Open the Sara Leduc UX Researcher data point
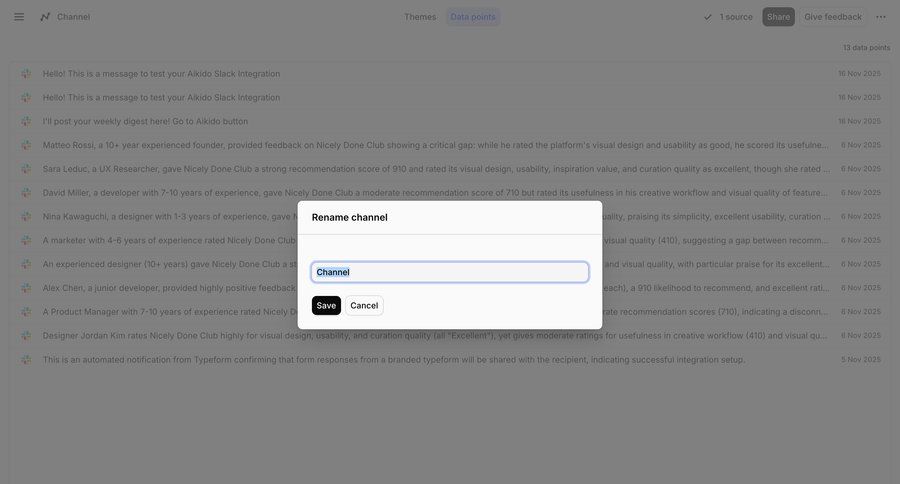The height and width of the screenshot is (484, 900). [x=450, y=169]
